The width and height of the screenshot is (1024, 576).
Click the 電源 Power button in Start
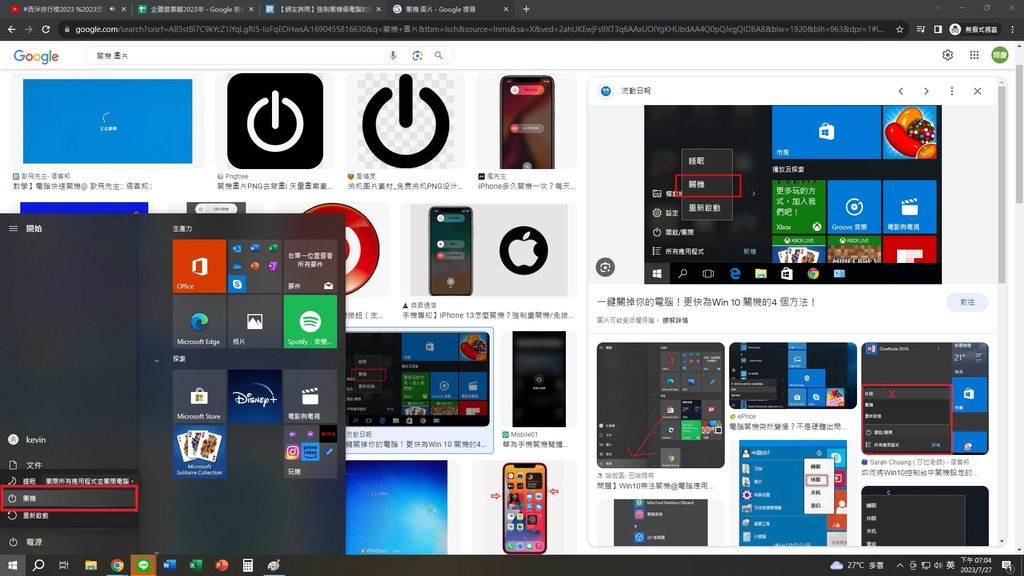click(x=69, y=542)
